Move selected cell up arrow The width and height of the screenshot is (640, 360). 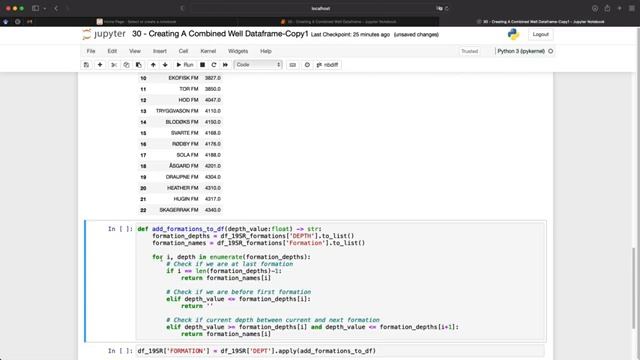153,65
